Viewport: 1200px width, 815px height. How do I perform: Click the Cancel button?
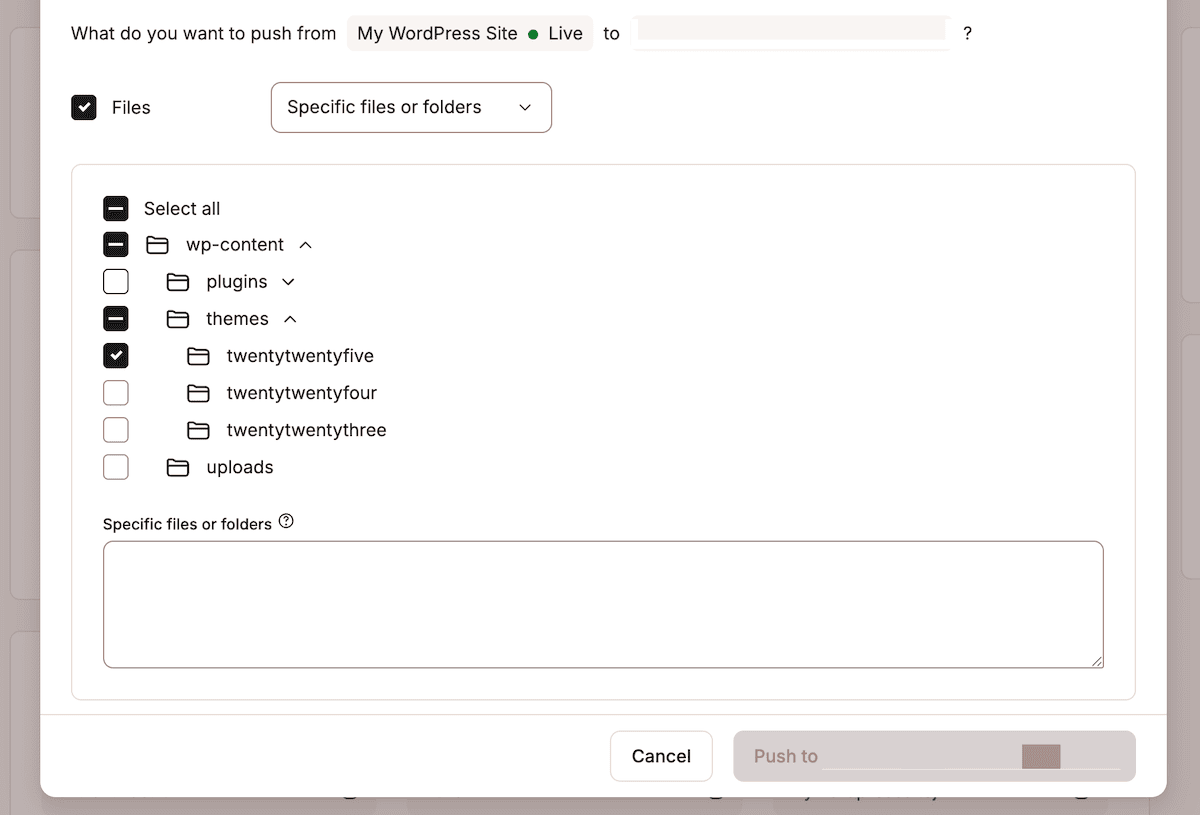(661, 756)
